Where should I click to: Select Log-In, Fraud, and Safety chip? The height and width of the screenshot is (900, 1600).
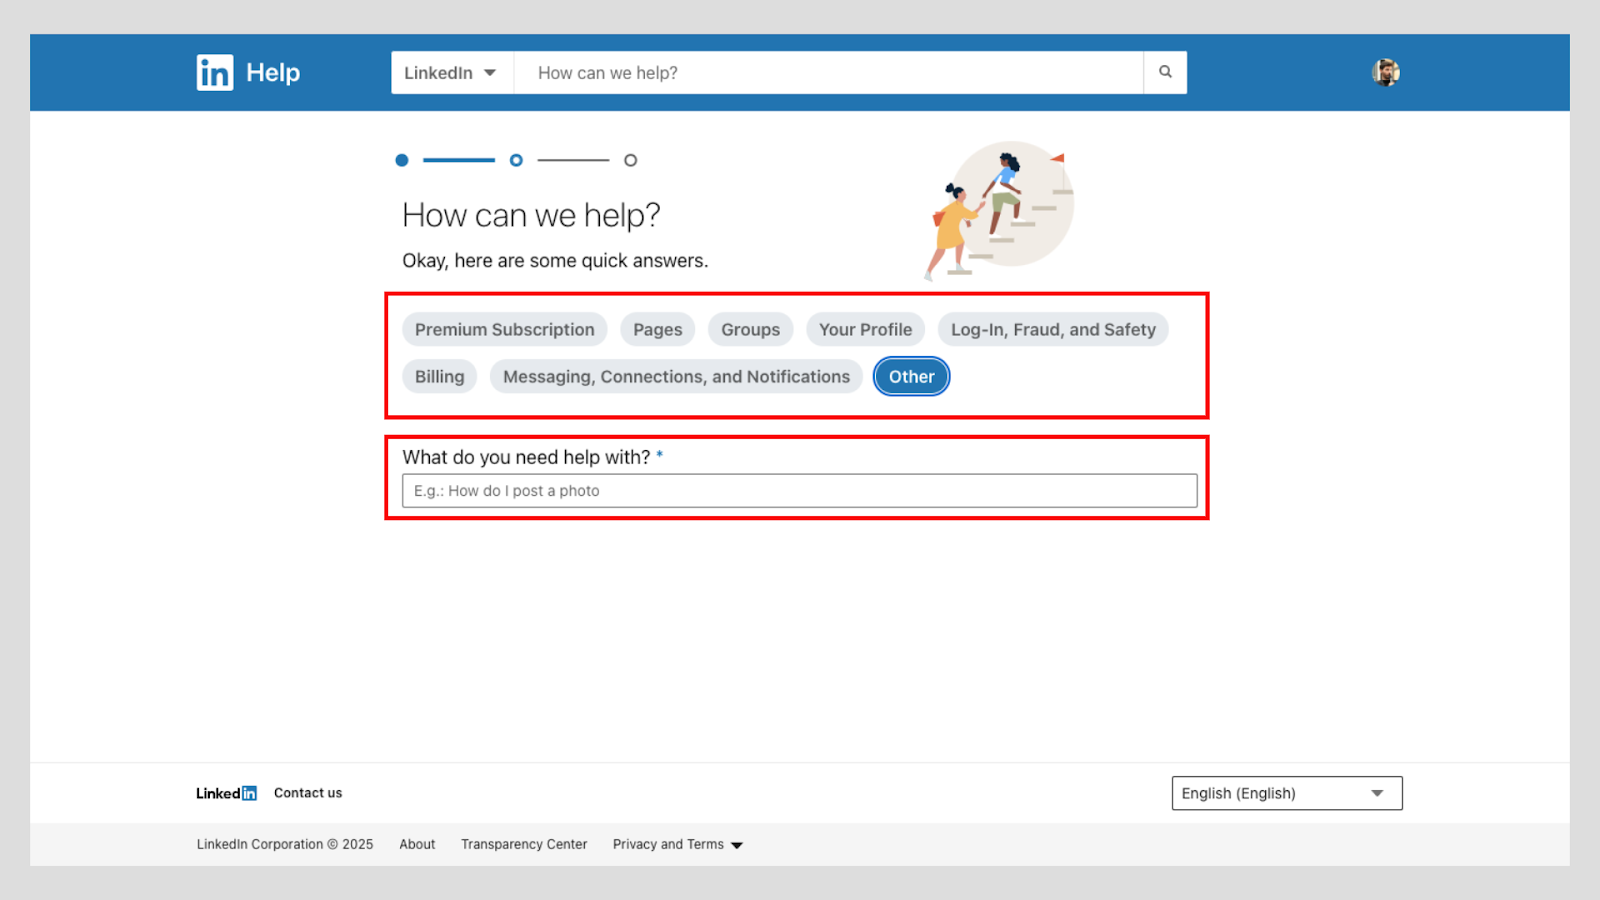tap(1053, 329)
